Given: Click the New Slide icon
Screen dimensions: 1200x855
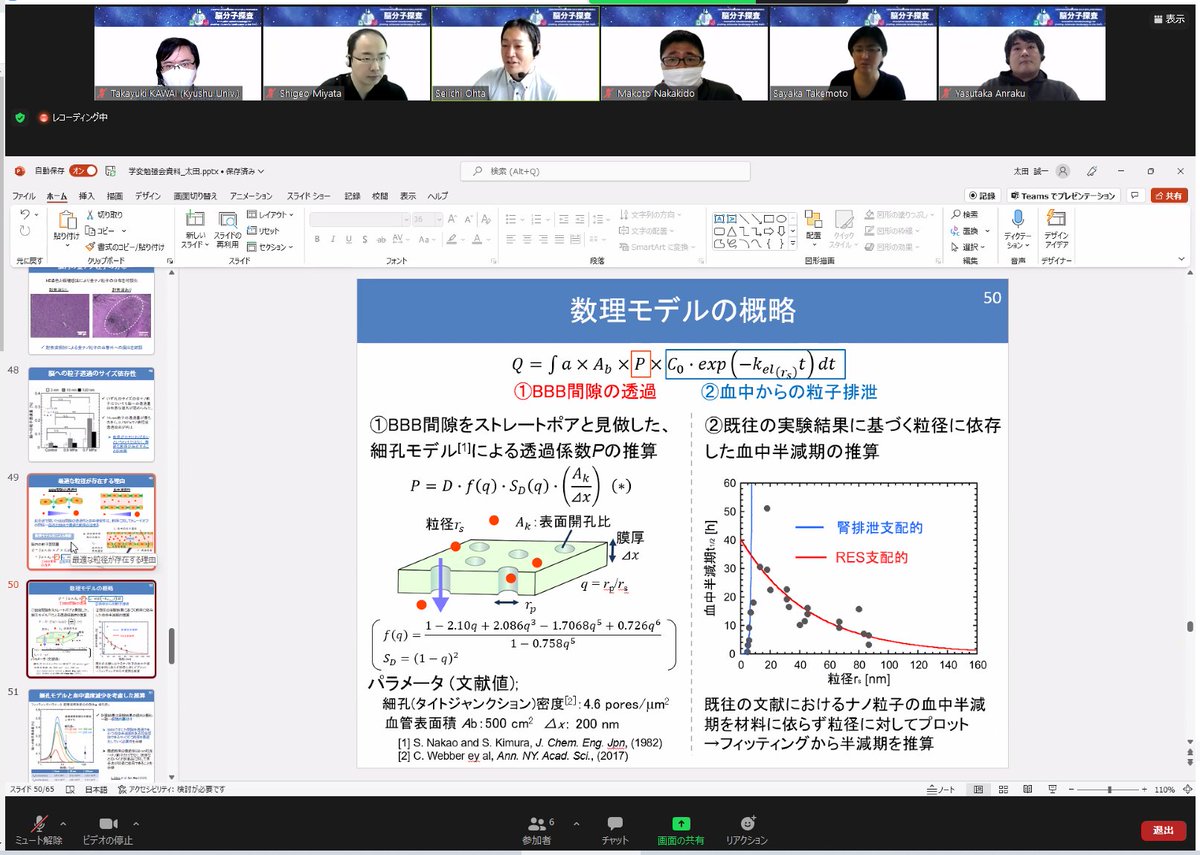Looking at the screenshot, I should 194,218.
